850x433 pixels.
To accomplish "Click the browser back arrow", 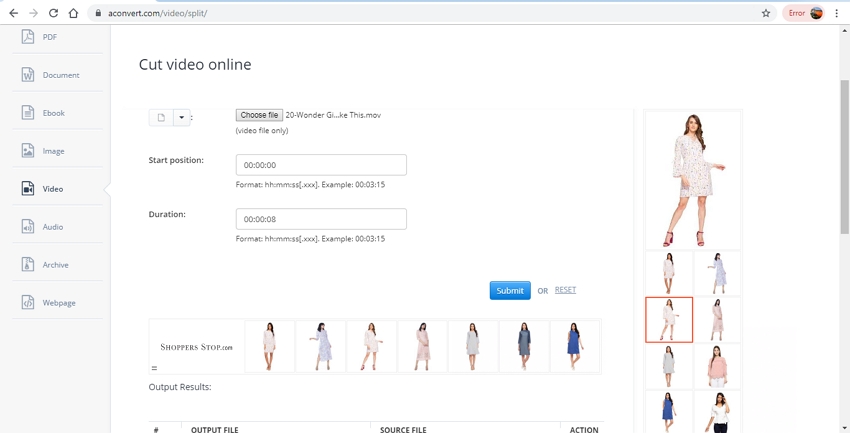I will click(x=13, y=13).
